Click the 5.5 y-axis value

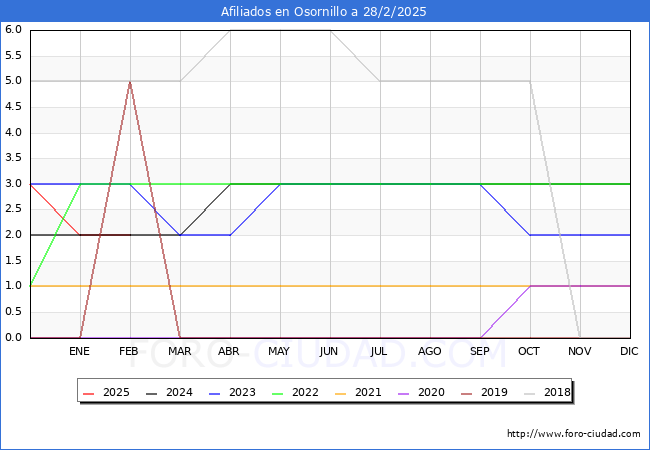13,56
